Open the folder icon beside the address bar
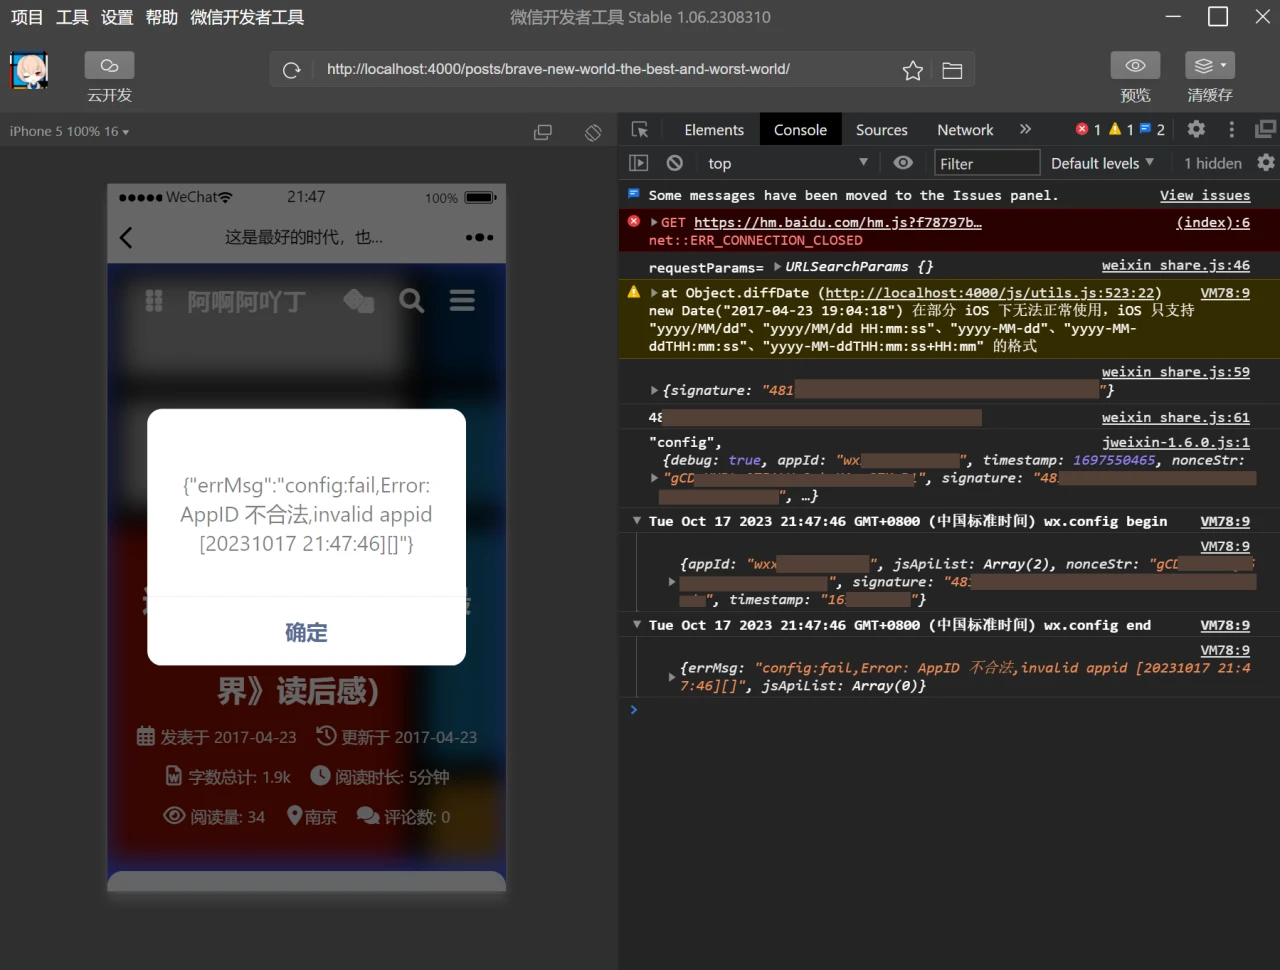 point(952,70)
